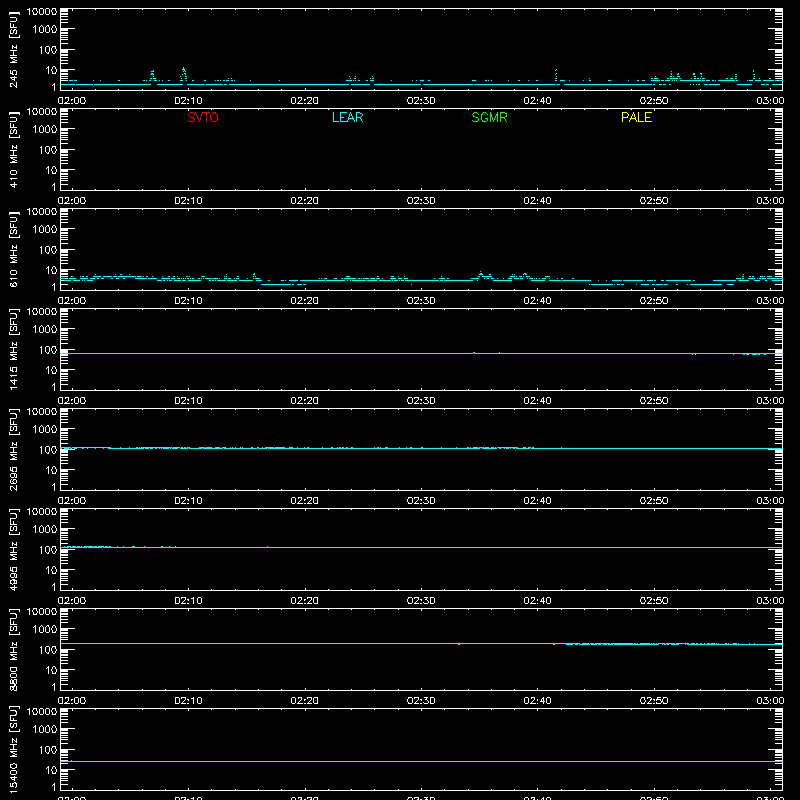Click 02:50 tick label below the 4995 MHz plot
This screenshot has width=800, height=800.
coord(654,601)
